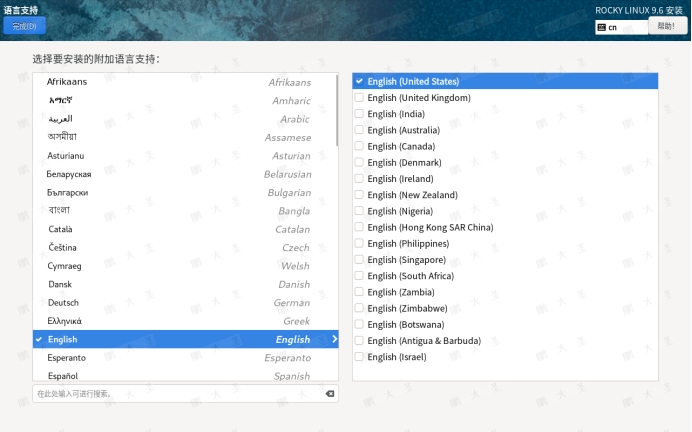Enable the English (Zambia) checkbox
This screenshot has height=432, width=692.
point(359,292)
